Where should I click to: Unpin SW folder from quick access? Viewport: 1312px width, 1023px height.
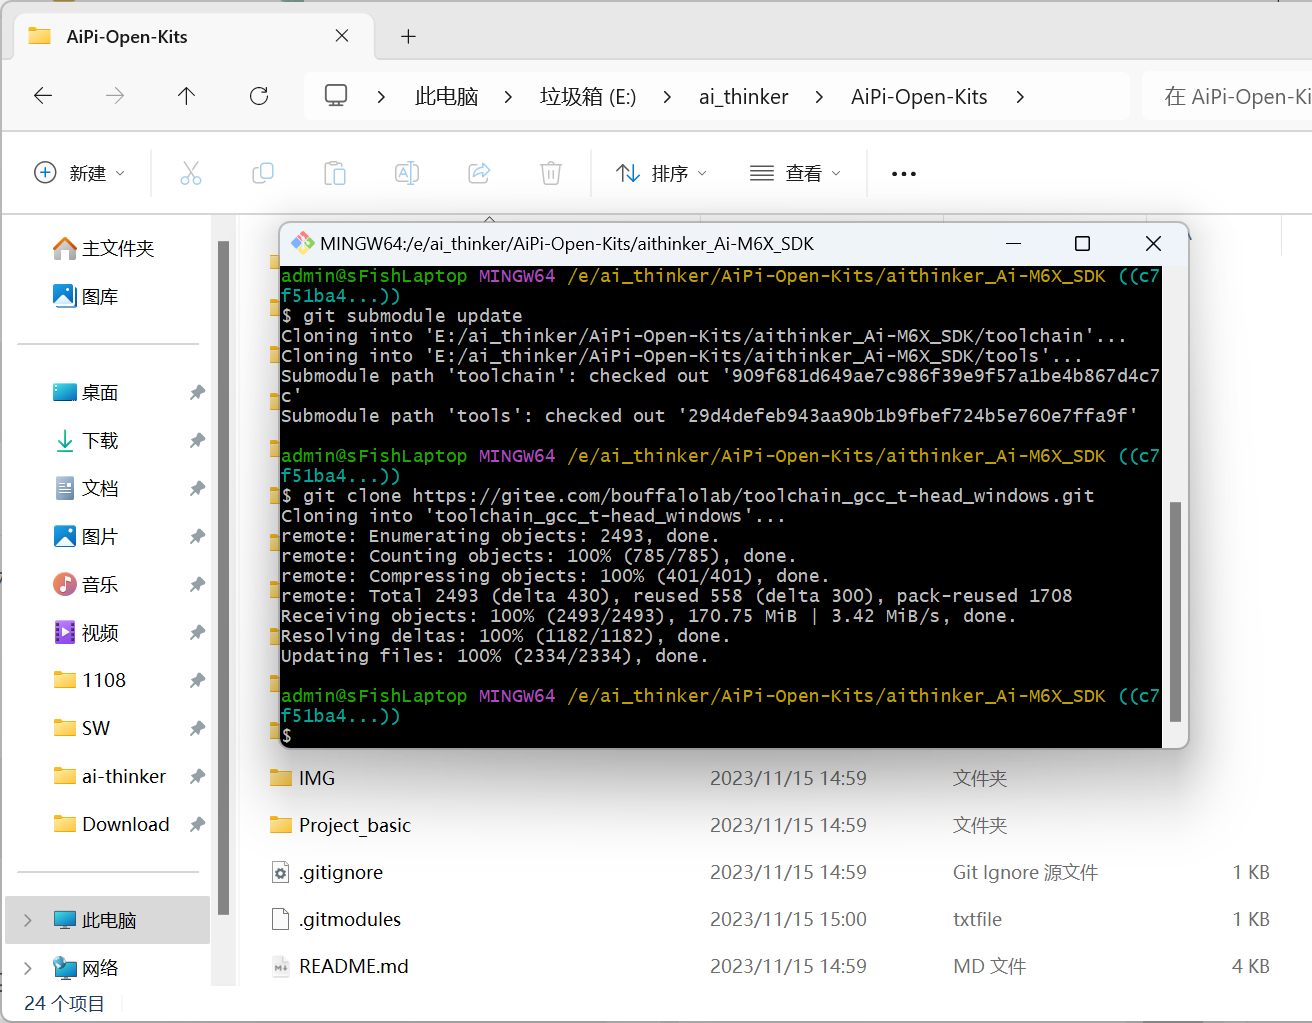(x=197, y=729)
